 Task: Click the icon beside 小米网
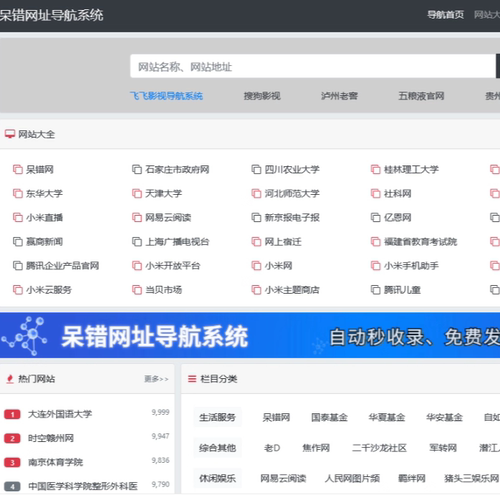(256, 266)
